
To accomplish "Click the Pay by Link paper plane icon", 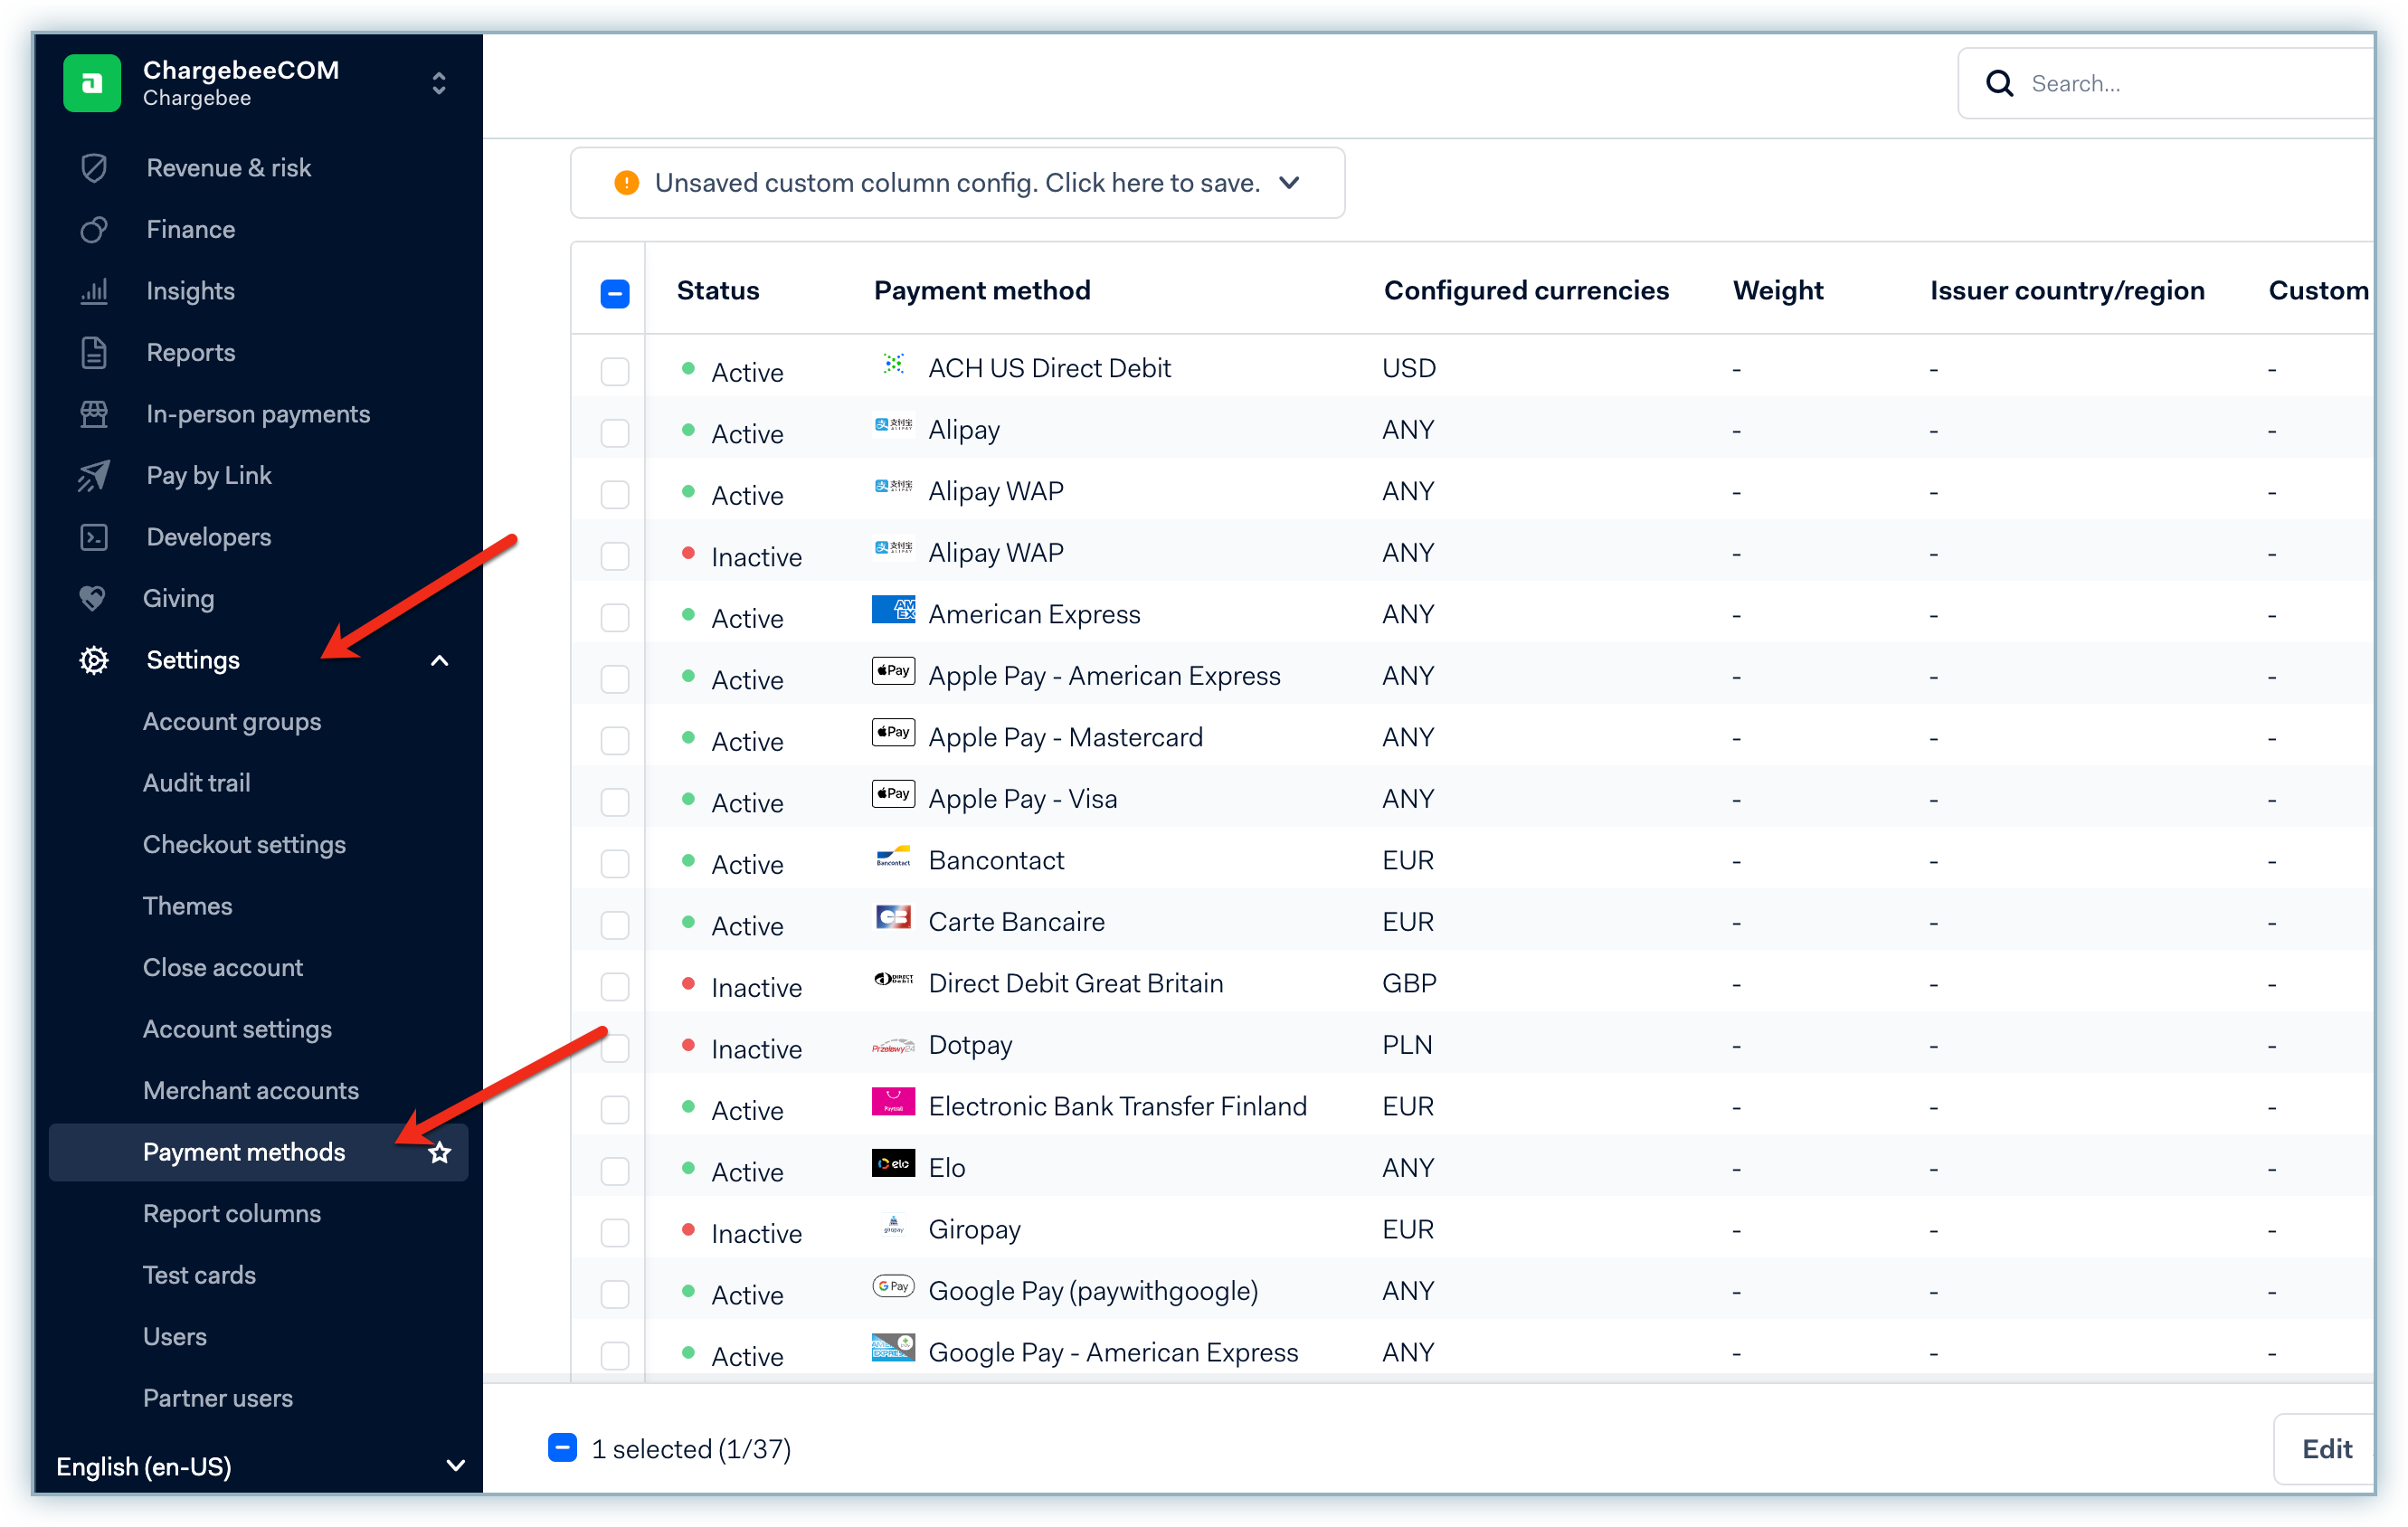I will click(x=94, y=476).
